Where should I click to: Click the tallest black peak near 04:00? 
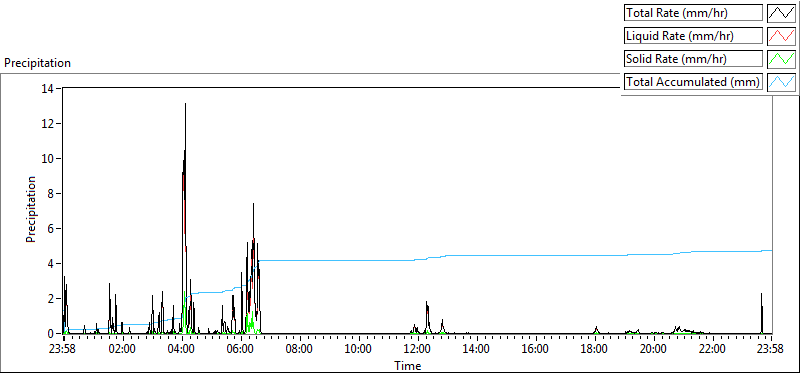click(185, 105)
